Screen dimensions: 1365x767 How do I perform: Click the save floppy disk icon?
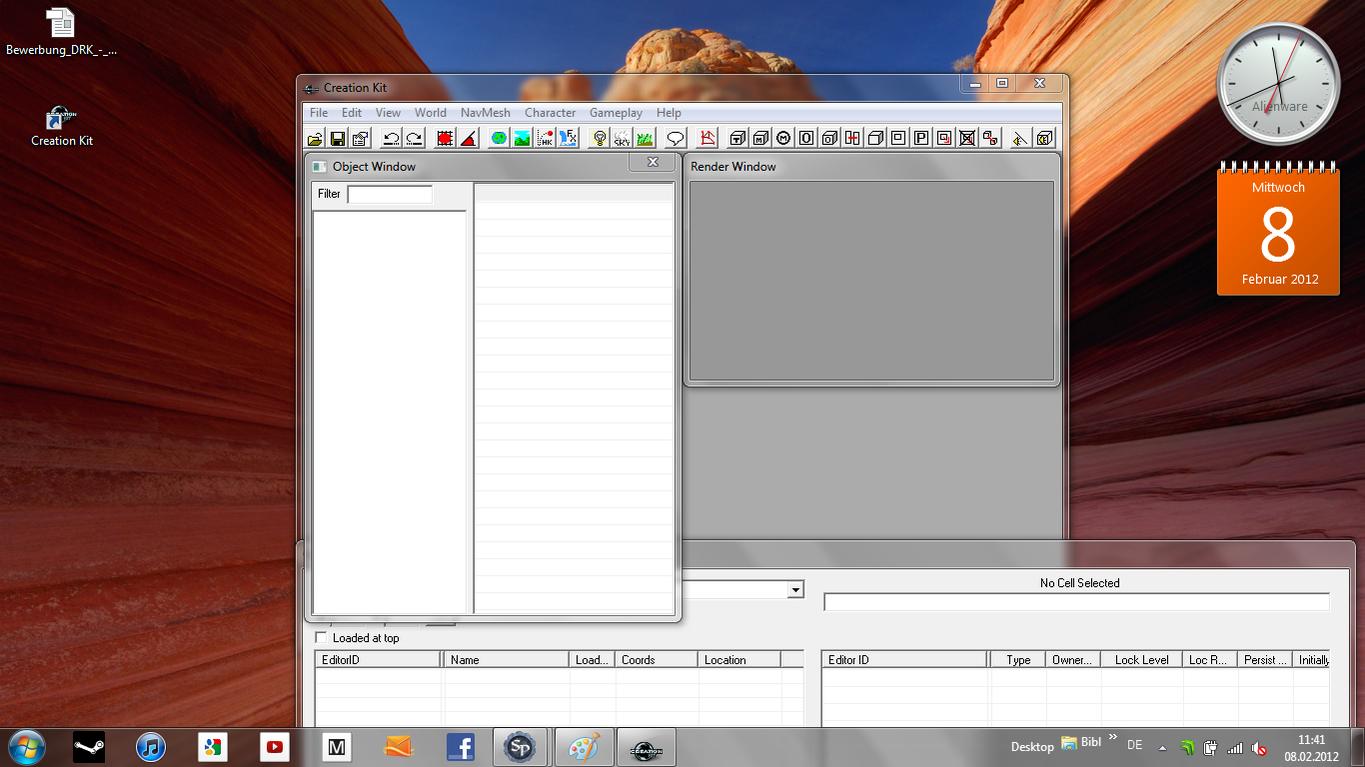(x=338, y=139)
